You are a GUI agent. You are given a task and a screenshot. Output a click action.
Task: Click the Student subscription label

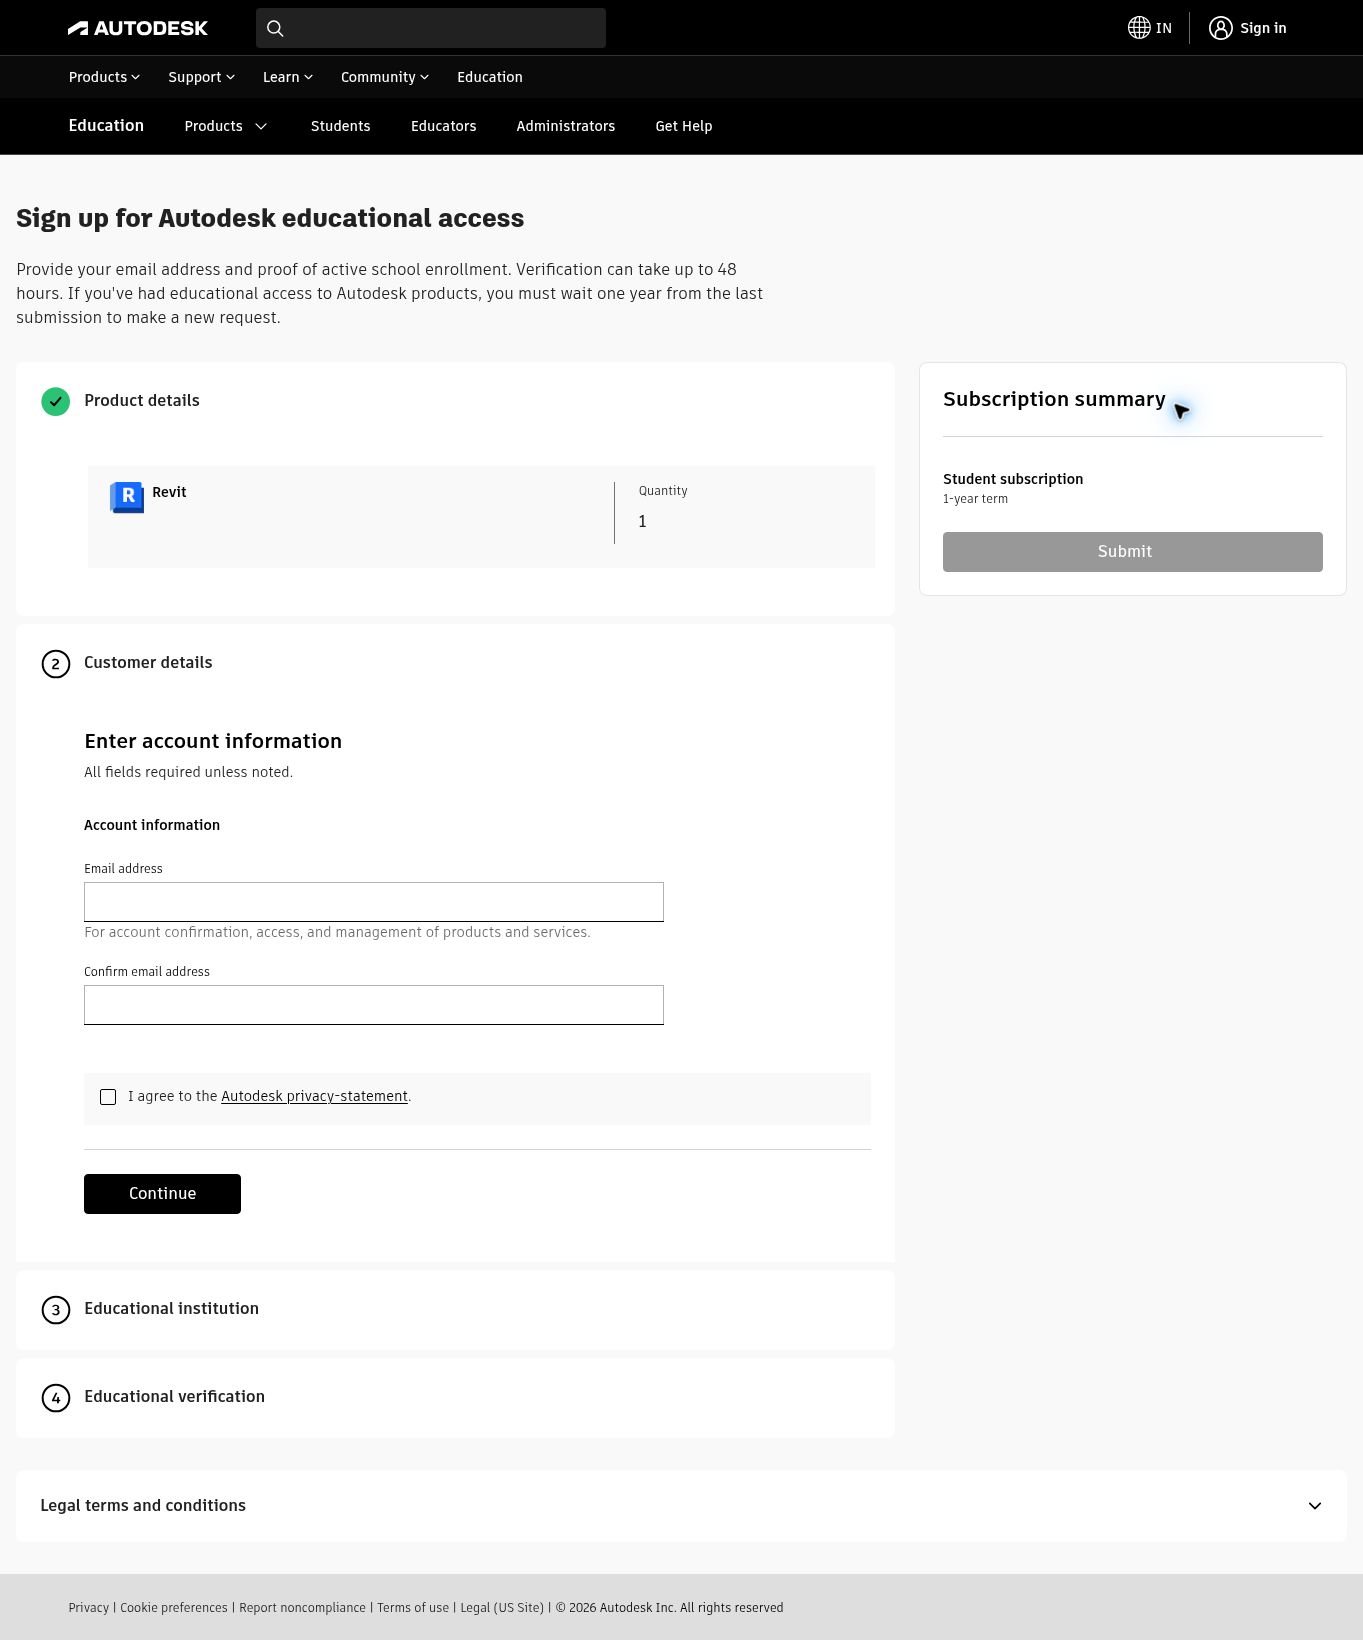(1013, 479)
